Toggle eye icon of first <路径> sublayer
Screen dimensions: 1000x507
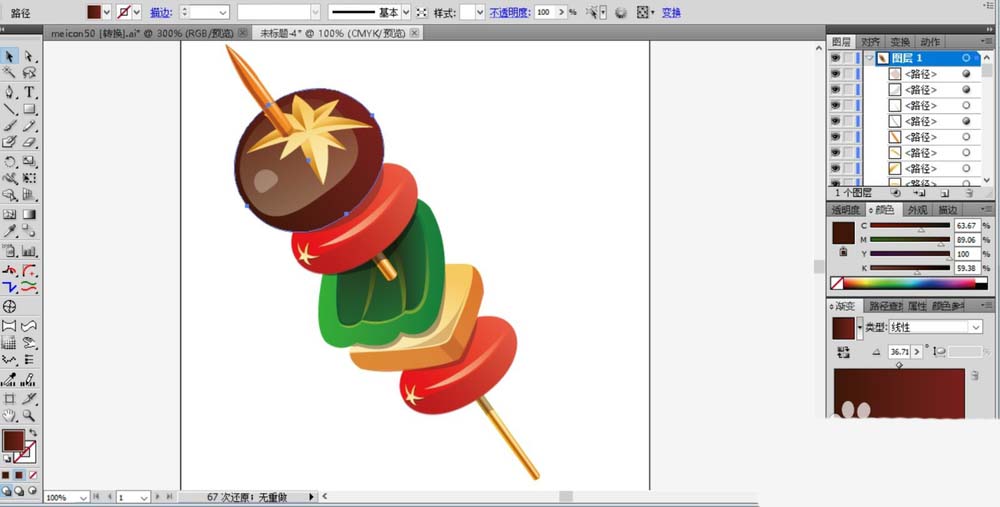[835, 74]
